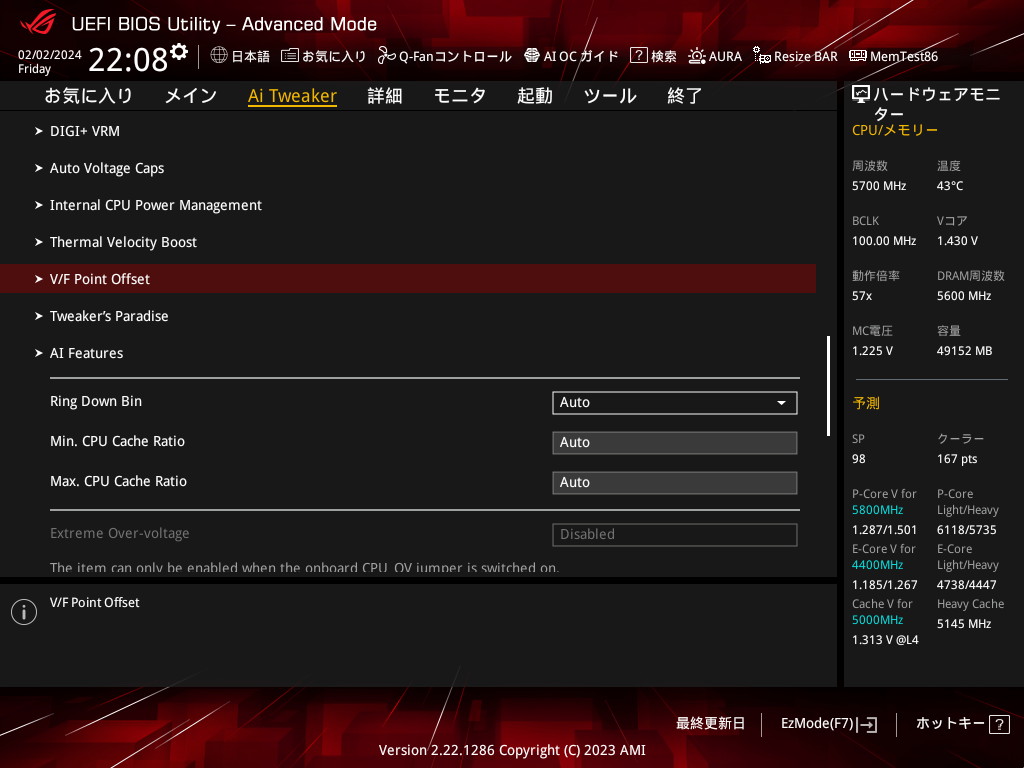Click the hotkey question mark box
Screen dimensions: 1024x768
(x=999, y=724)
